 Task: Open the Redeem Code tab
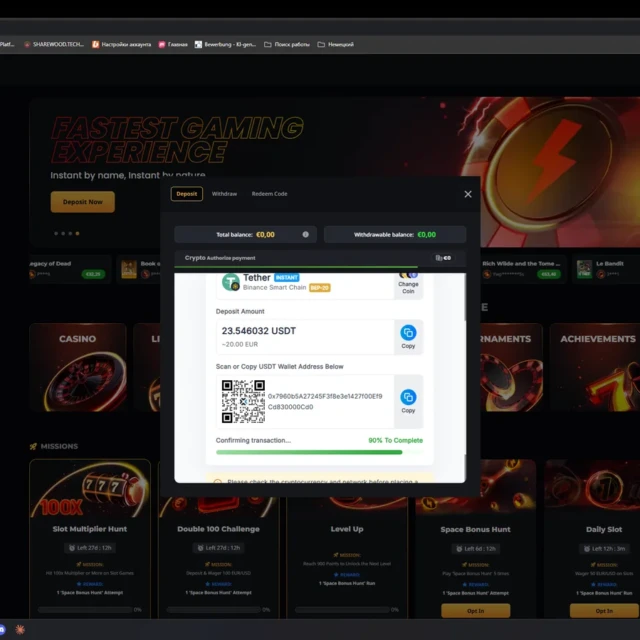(x=269, y=194)
